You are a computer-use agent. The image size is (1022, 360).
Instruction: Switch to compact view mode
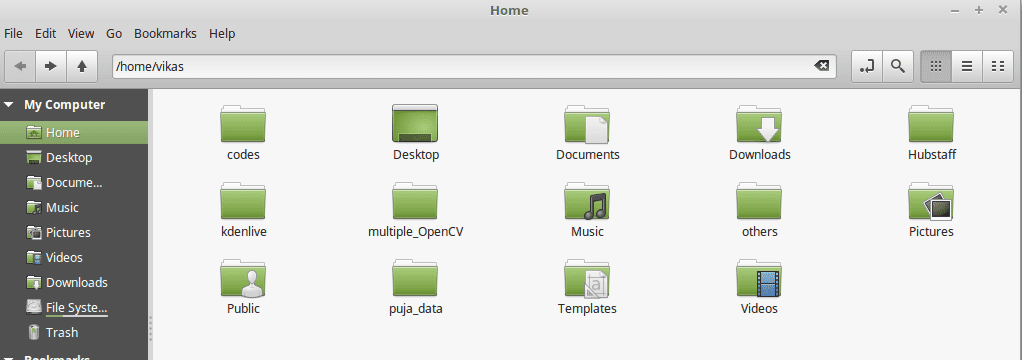click(997, 66)
